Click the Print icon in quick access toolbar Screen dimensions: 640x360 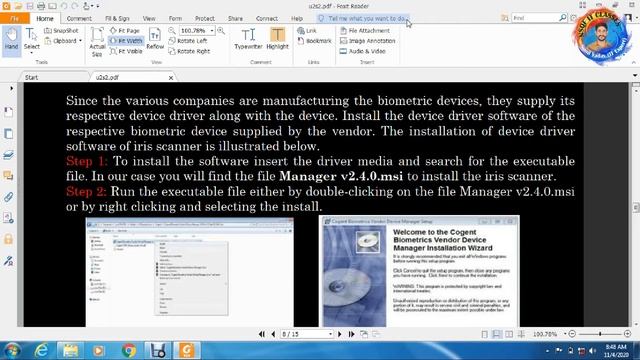tap(41, 6)
